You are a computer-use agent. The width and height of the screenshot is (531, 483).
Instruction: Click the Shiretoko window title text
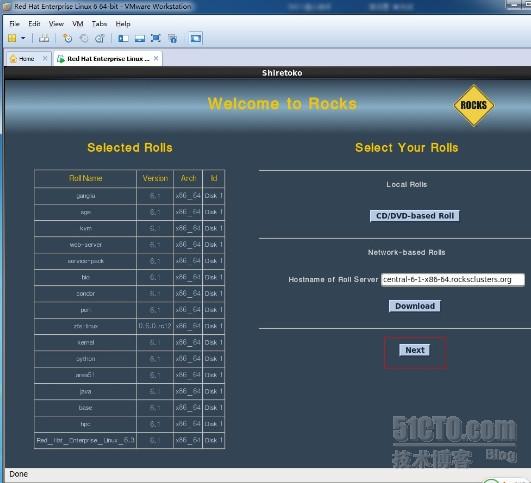[282, 73]
